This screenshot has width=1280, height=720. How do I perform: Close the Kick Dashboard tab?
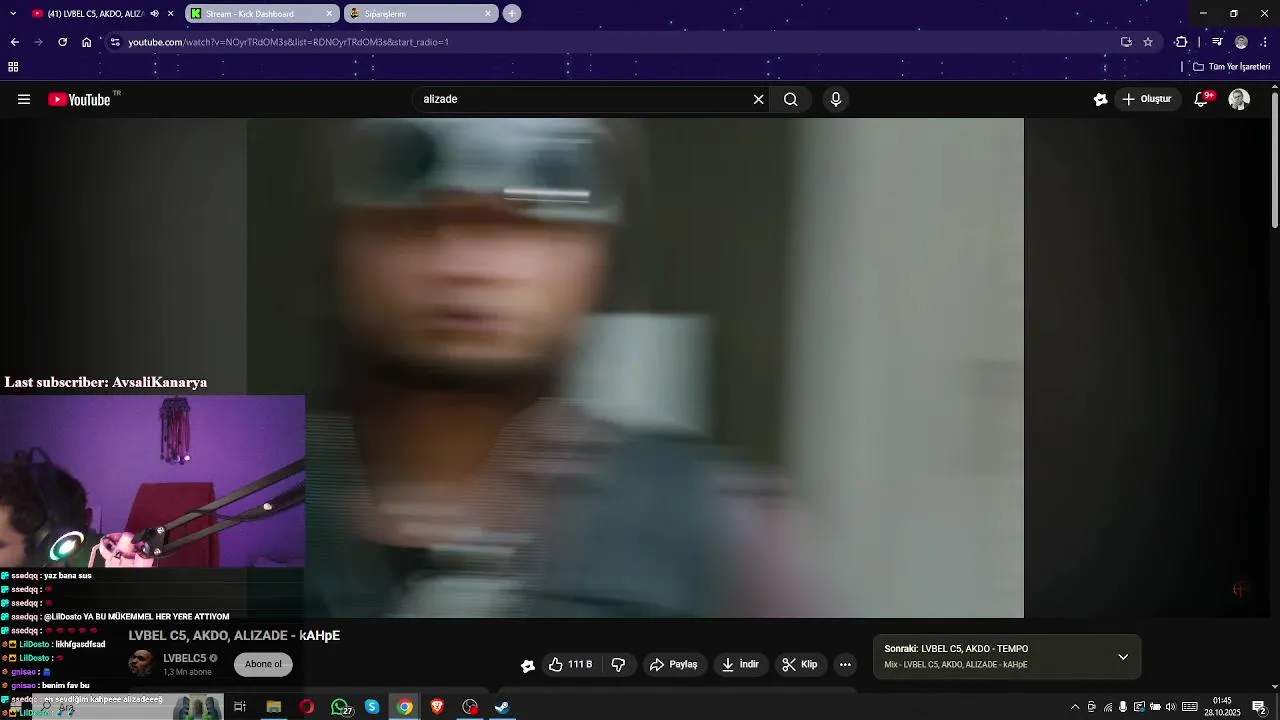329,14
